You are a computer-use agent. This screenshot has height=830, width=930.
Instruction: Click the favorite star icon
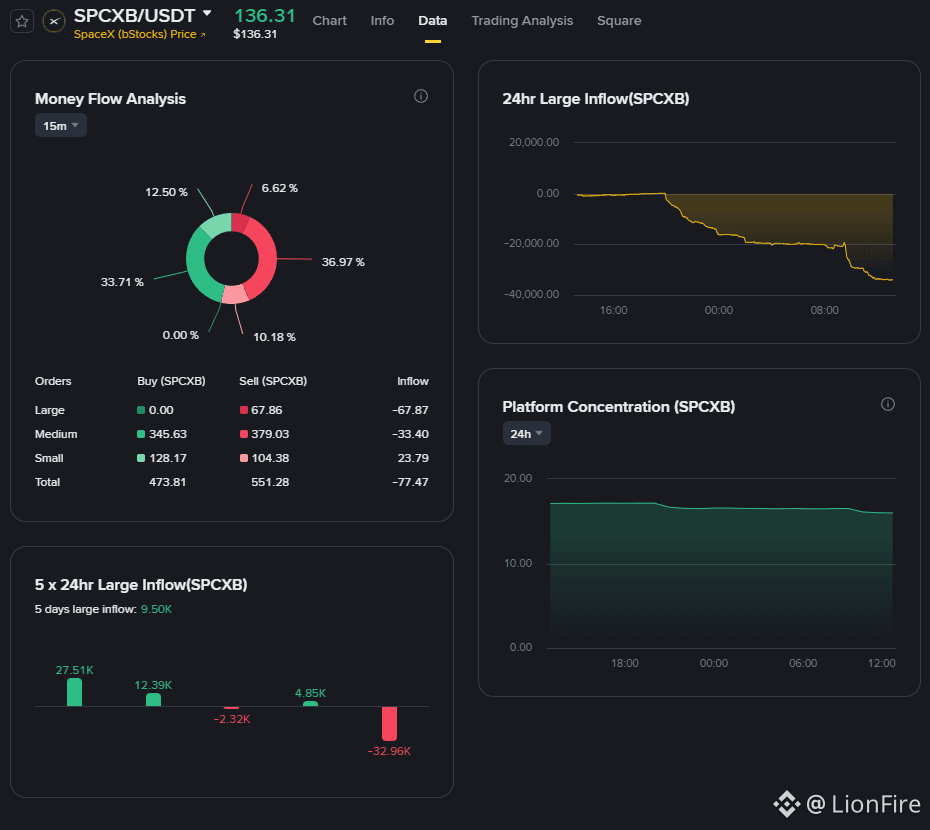point(22,22)
